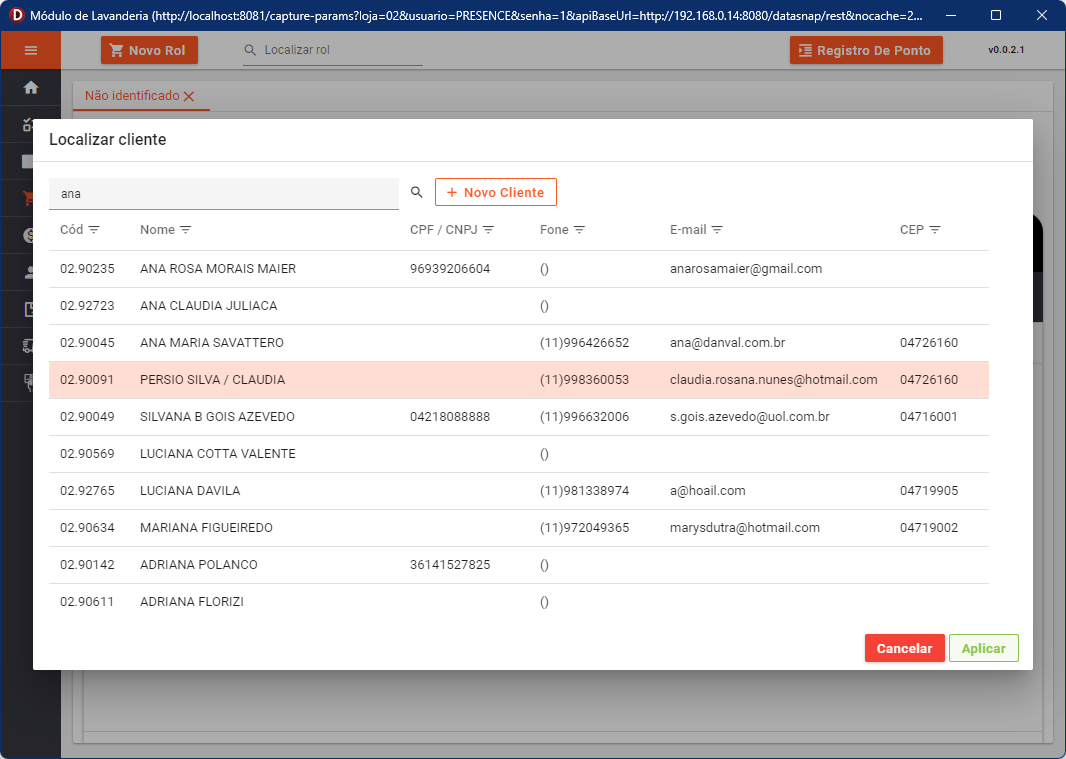Open Registro De Ponto

pos(866,50)
